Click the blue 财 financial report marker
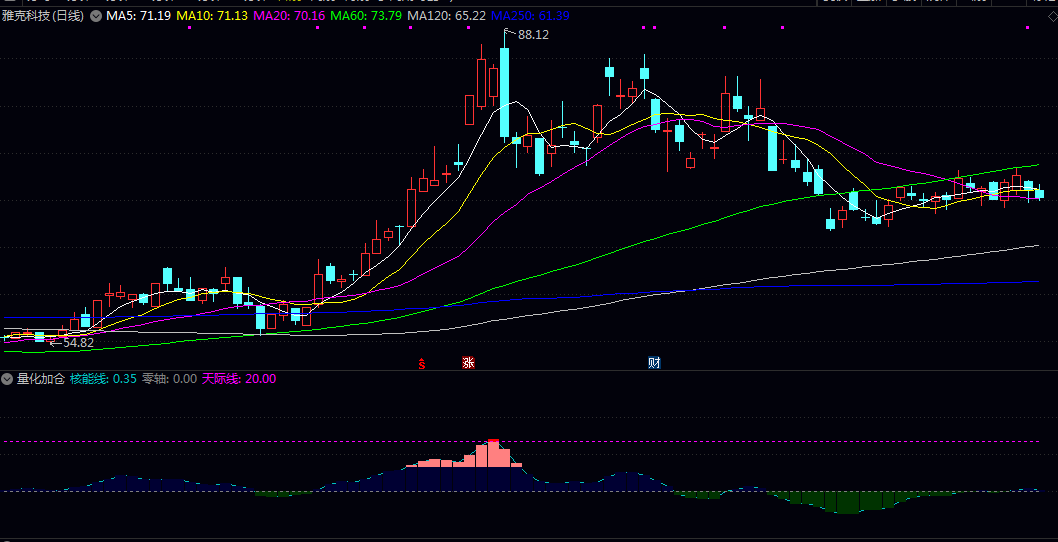 (x=654, y=363)
